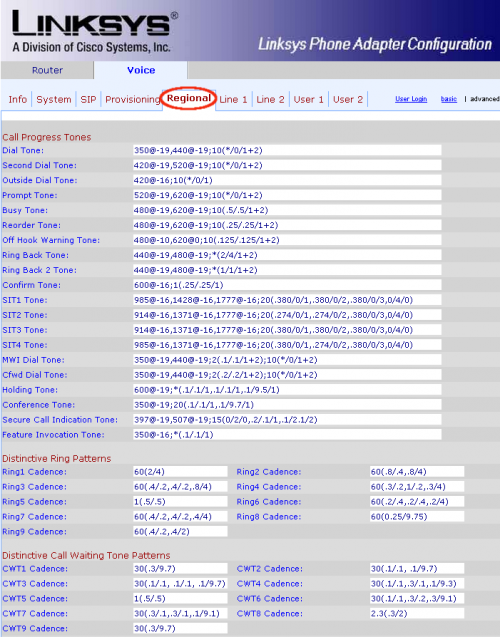Image resolution: width=500 pixels, height=637 pixels.
Task: Focus the Ring6 Cadence field
Action: [x=417, y=502]
